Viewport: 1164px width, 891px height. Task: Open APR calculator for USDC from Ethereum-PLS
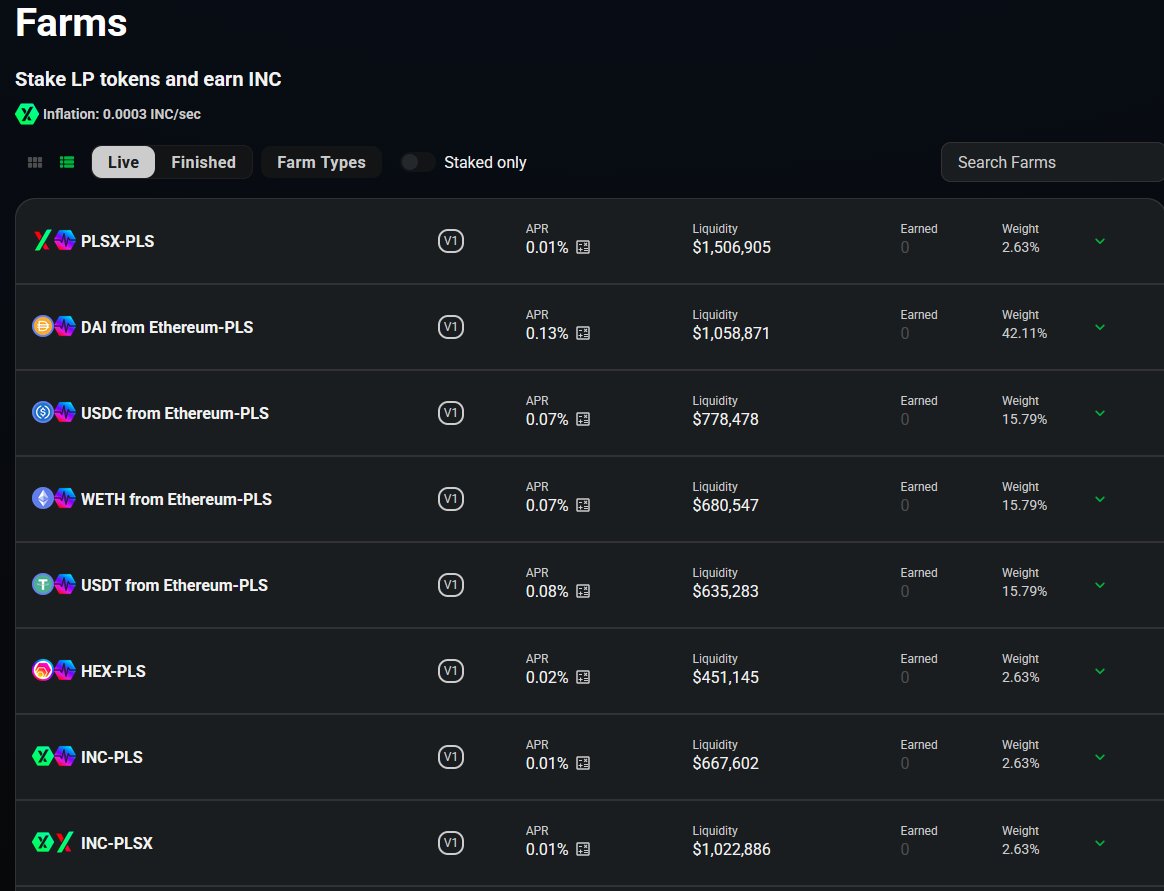point(583,420)
